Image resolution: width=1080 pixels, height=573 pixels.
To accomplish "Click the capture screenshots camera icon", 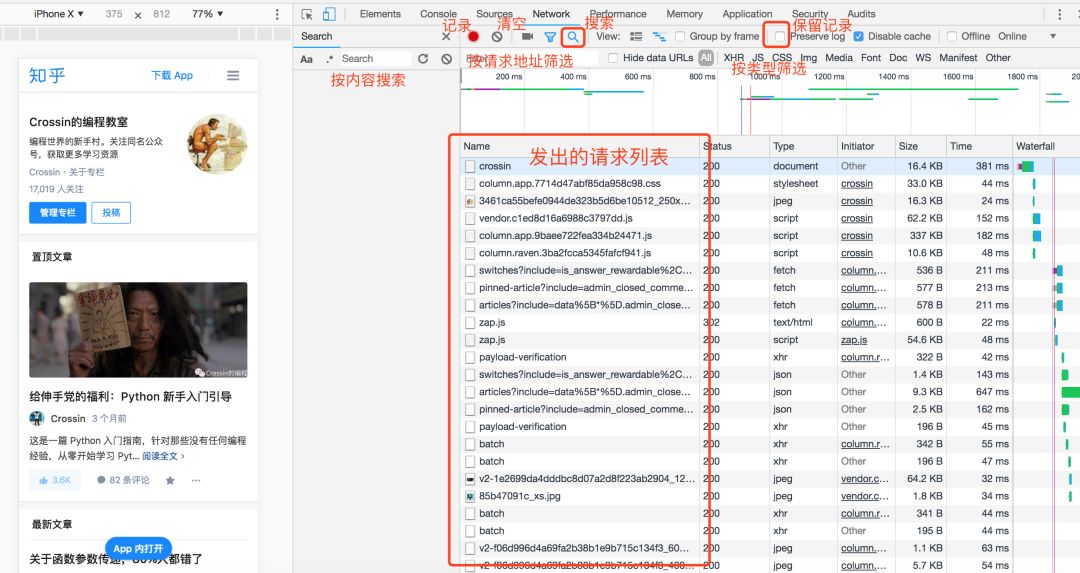I will point(527,37).
